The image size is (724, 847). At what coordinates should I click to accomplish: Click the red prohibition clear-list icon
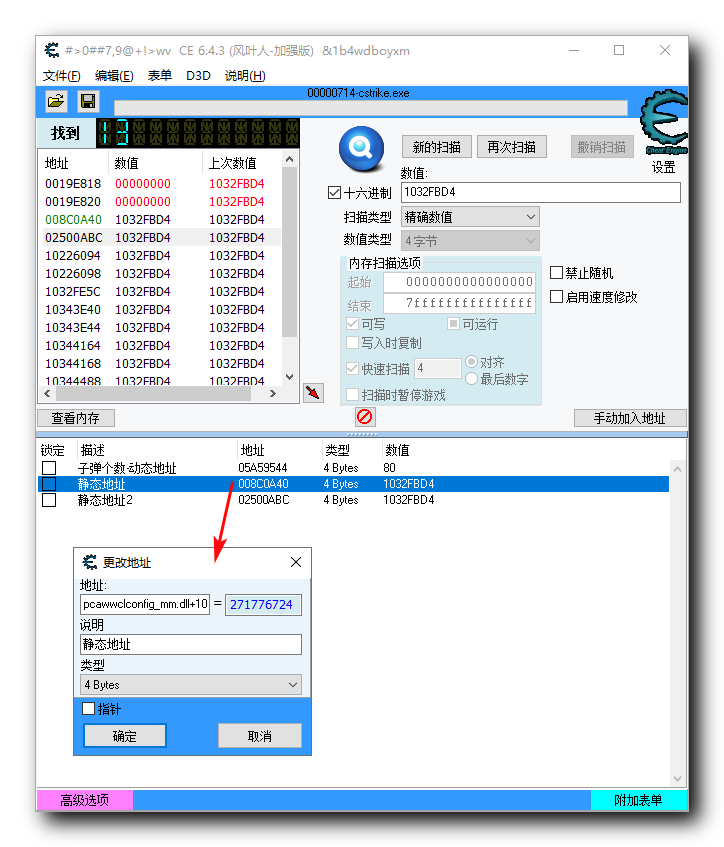365,417
